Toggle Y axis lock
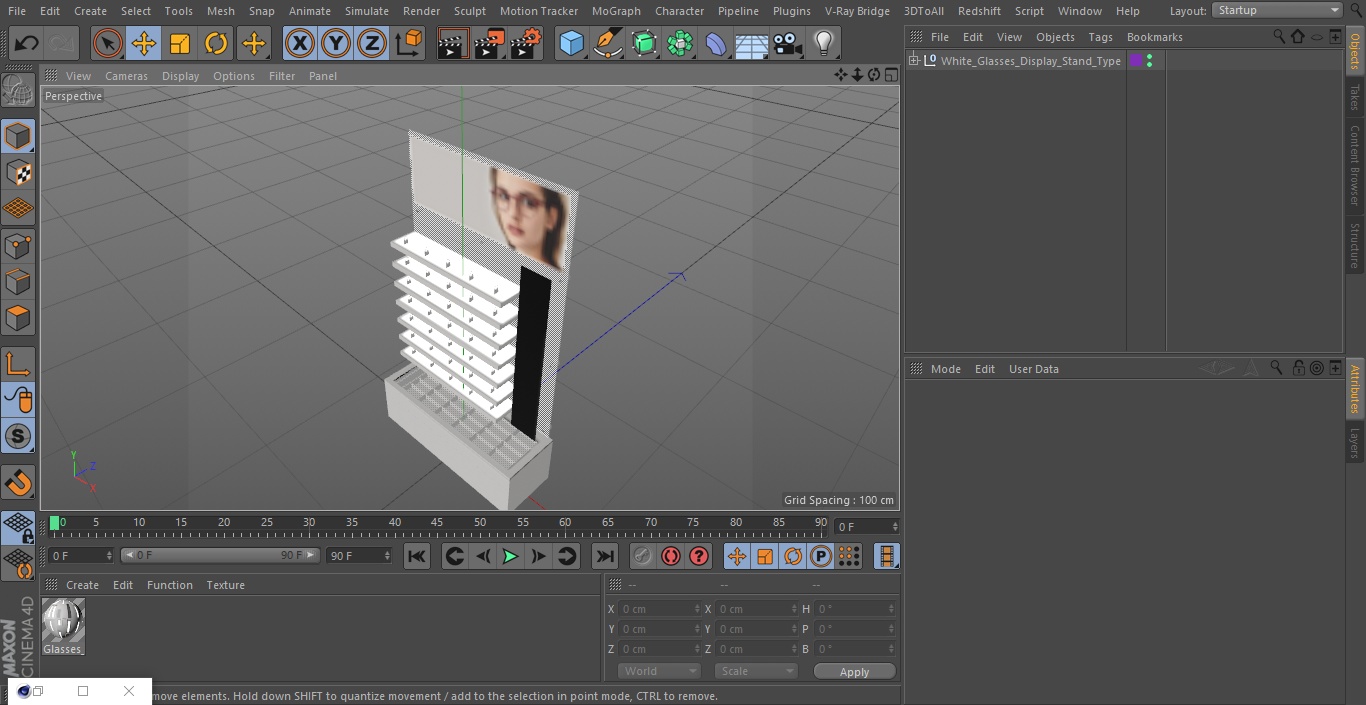Image resolution: width=1366 pixels, height=705 pixels. coord(335,44)
